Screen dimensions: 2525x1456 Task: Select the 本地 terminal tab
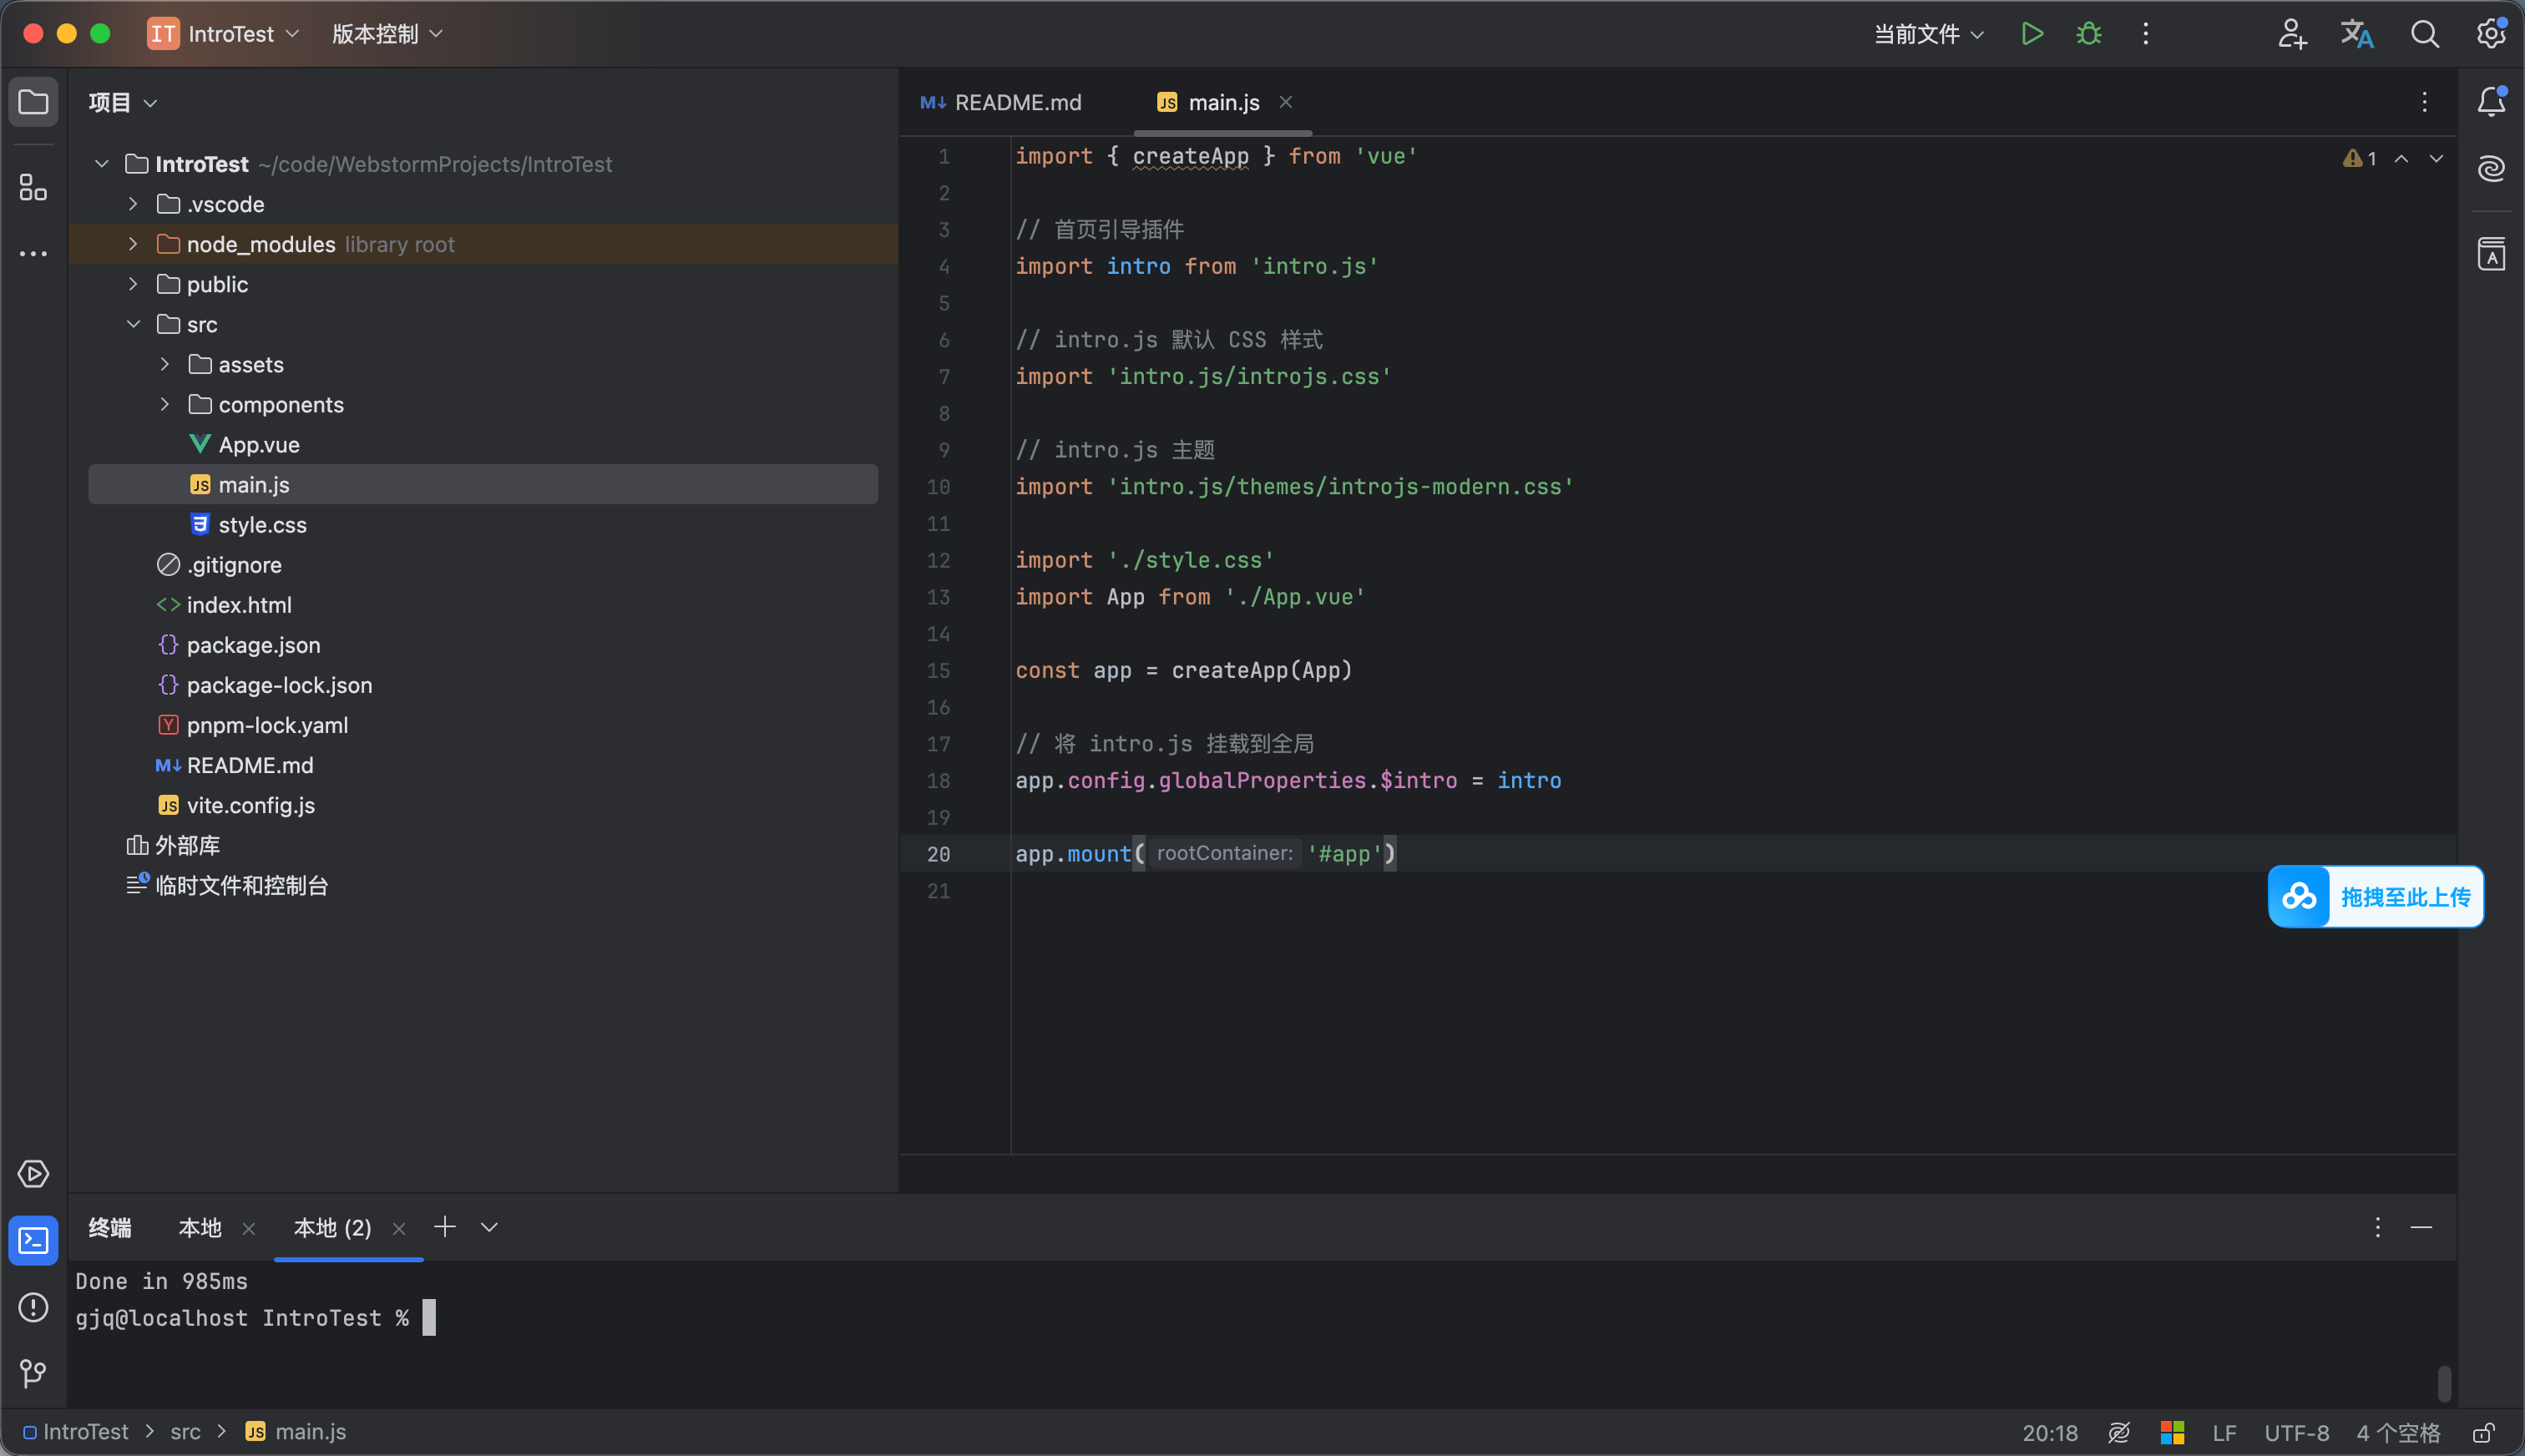click(200, 1227)
